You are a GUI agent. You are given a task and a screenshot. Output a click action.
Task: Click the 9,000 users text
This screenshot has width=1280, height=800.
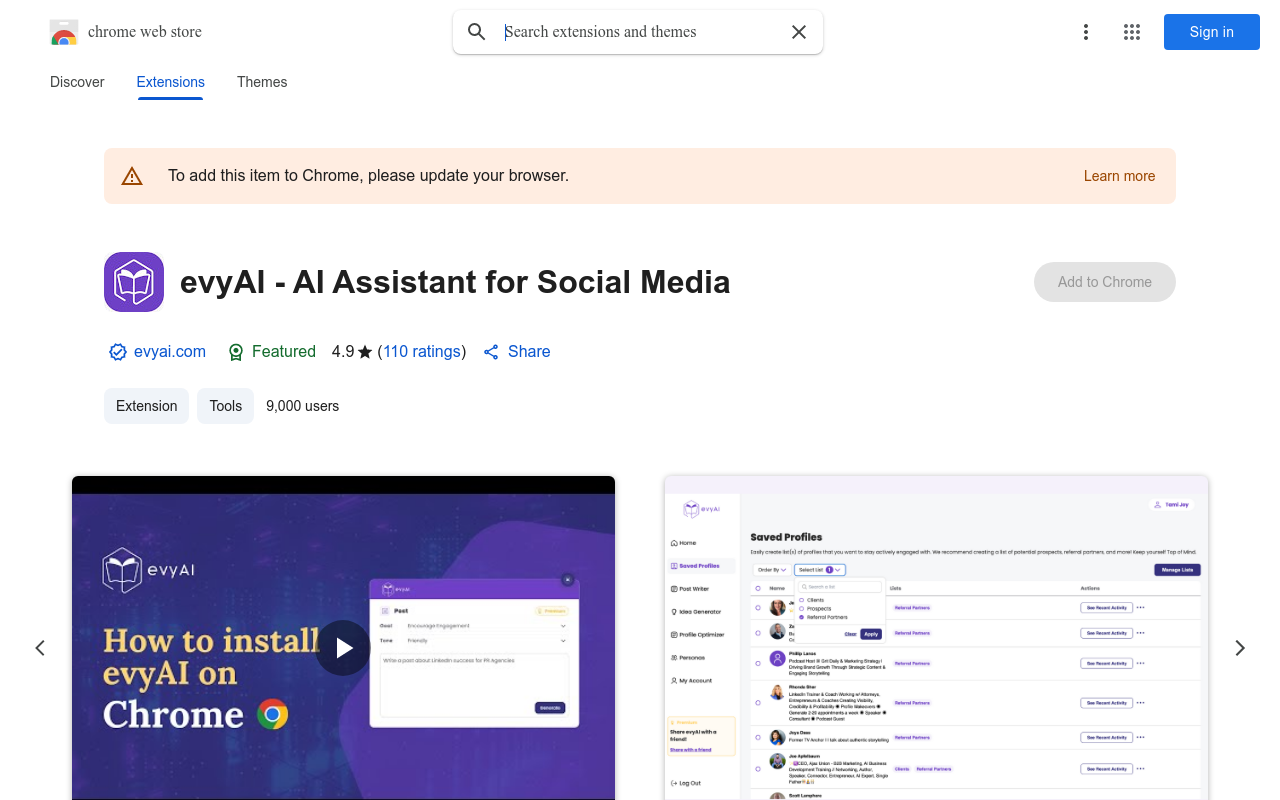pos(303,406)
